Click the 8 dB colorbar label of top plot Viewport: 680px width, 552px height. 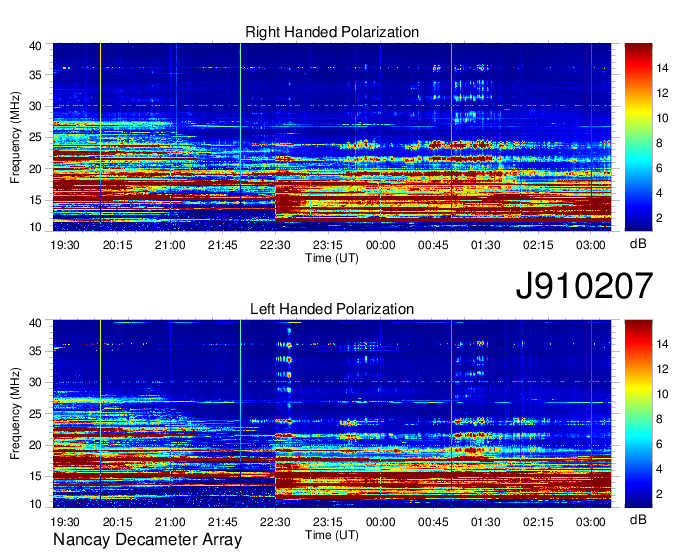(x=660, y=143)
